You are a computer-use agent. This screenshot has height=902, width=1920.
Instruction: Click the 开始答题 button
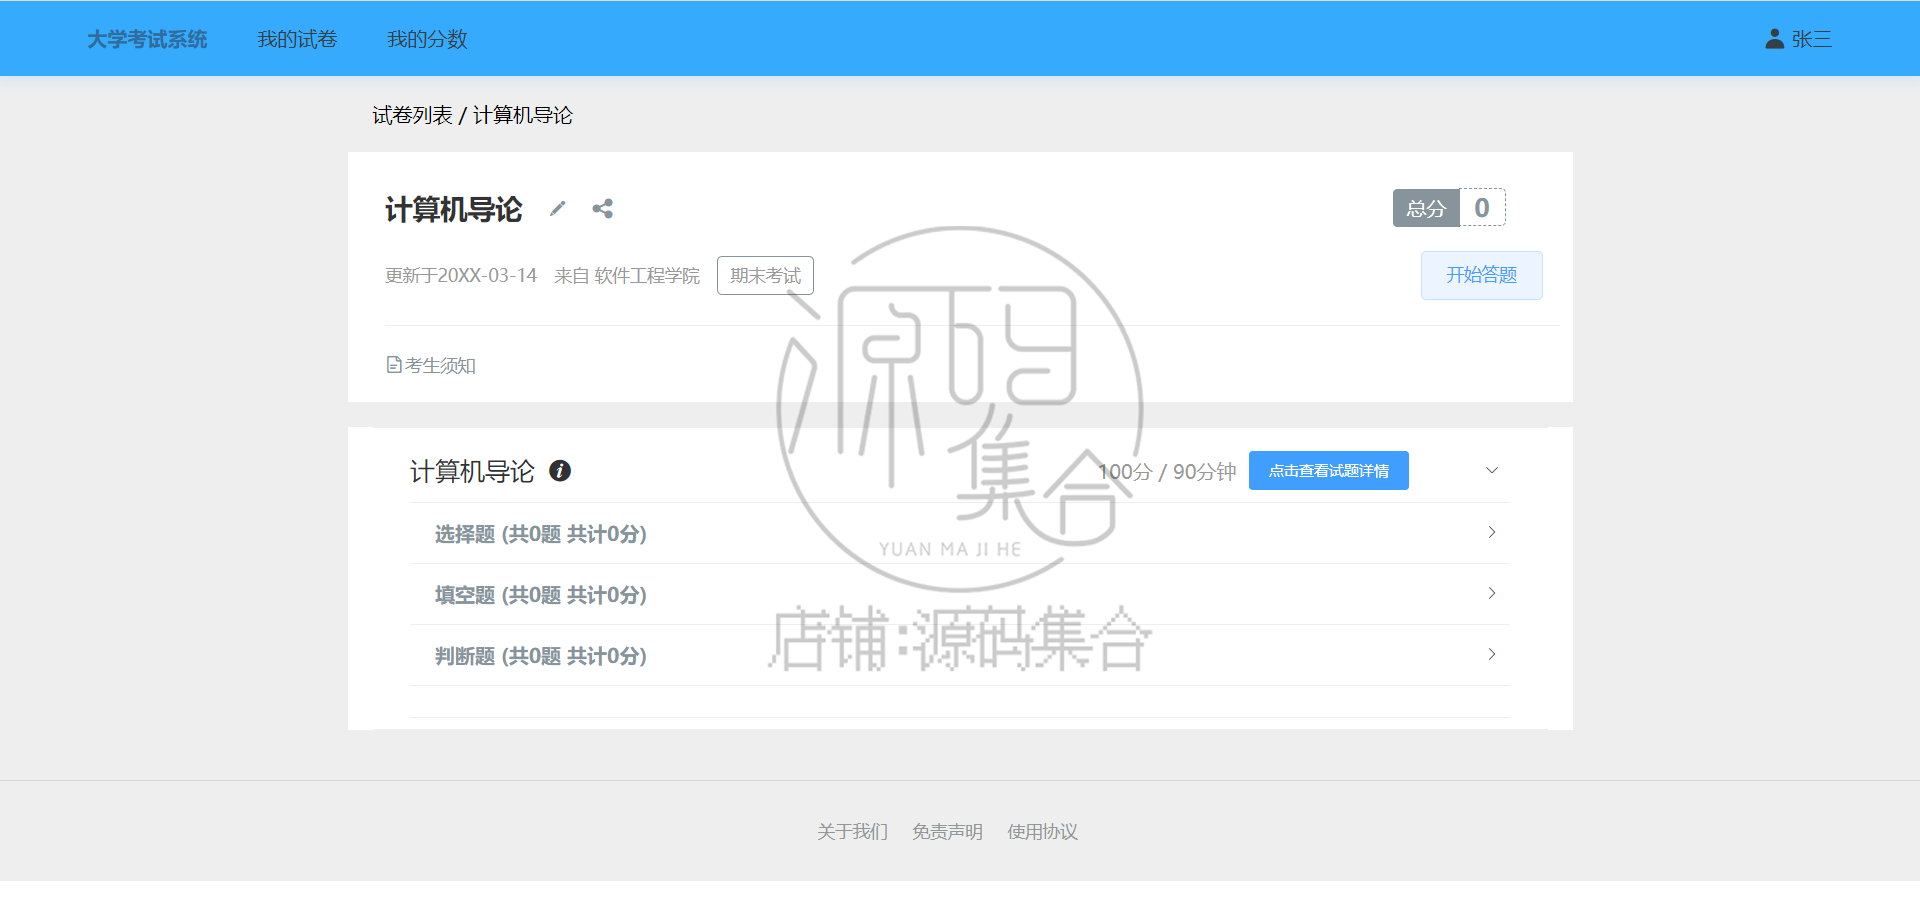click(x=1481, y=275)
